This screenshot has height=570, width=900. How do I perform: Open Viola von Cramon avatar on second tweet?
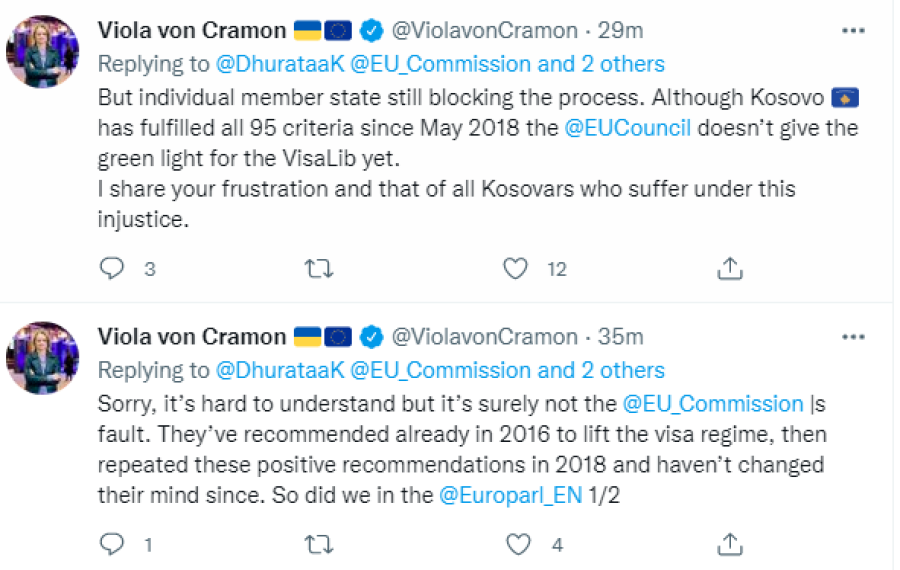[x=43, y=357]
